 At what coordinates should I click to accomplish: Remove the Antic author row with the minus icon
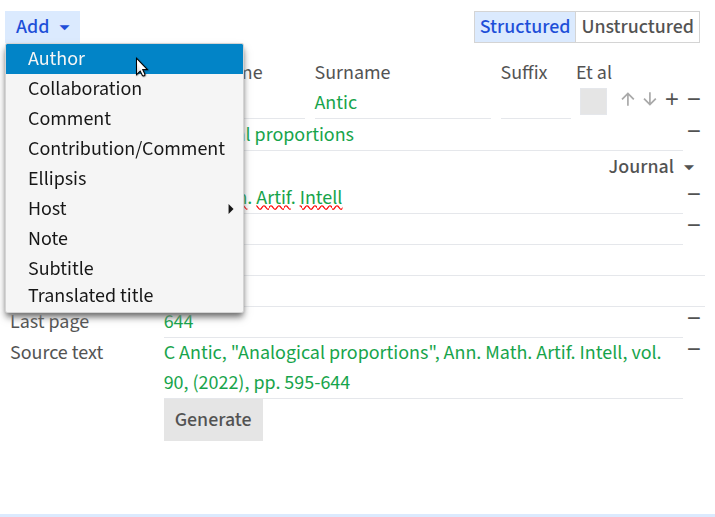(x=694, y=99)
